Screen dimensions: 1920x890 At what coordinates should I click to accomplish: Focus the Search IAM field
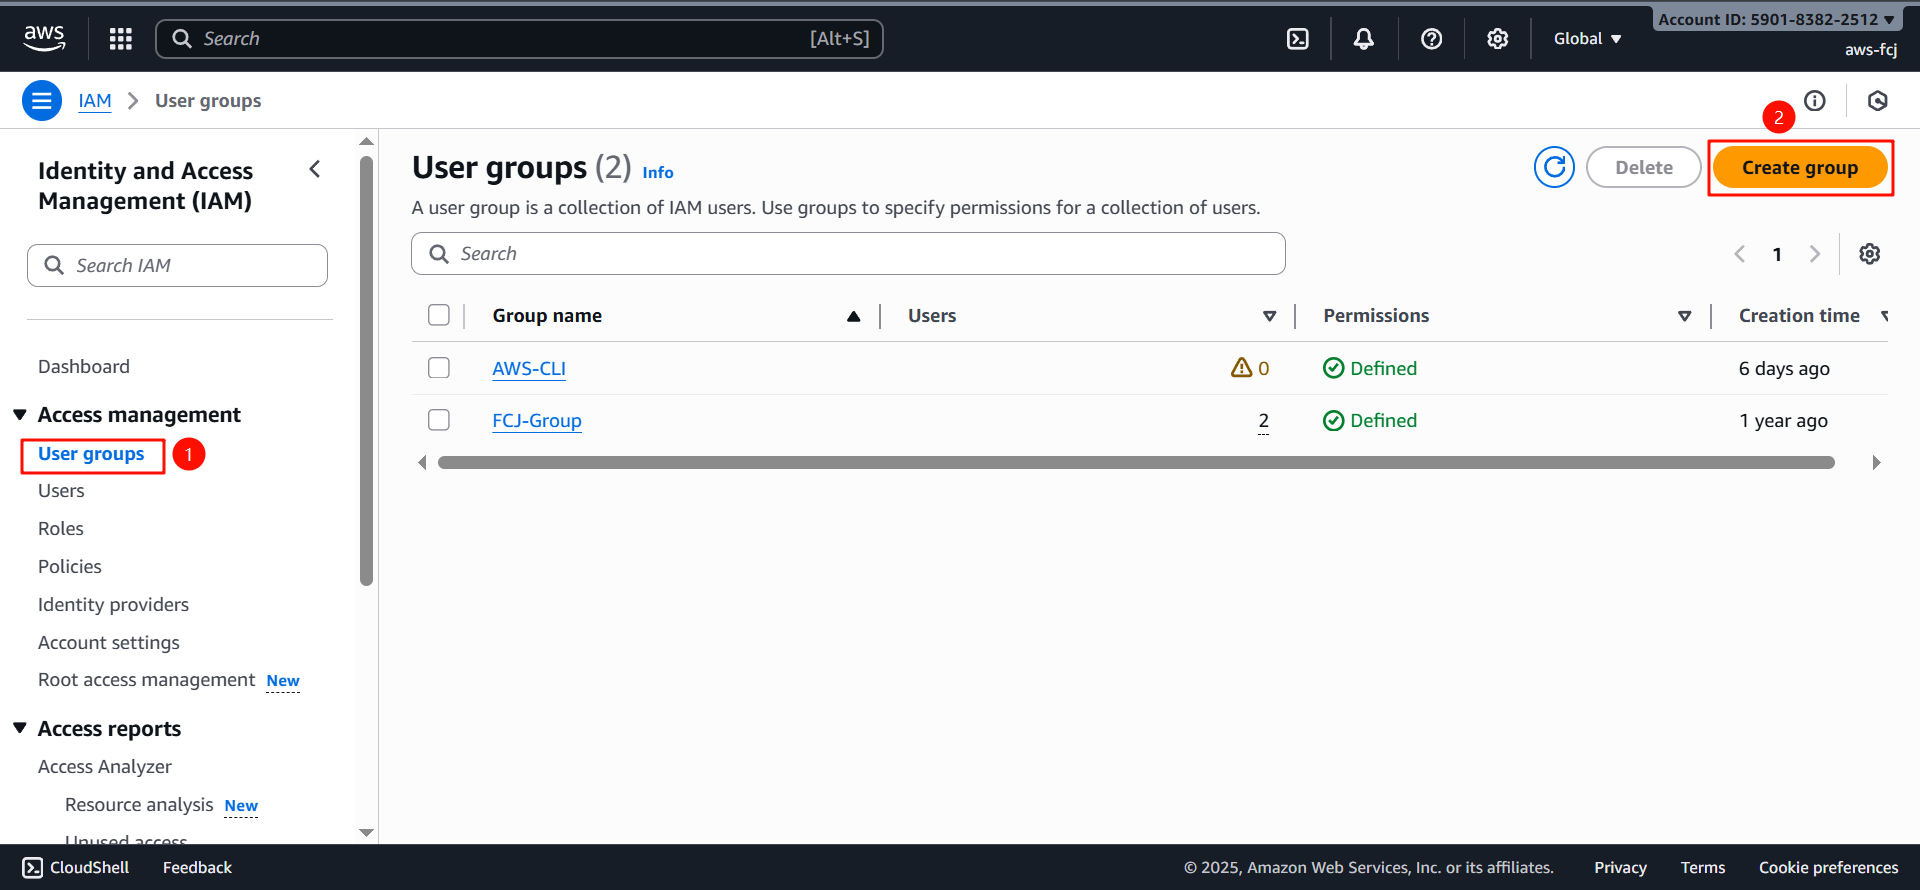click(x=177, y=265)
